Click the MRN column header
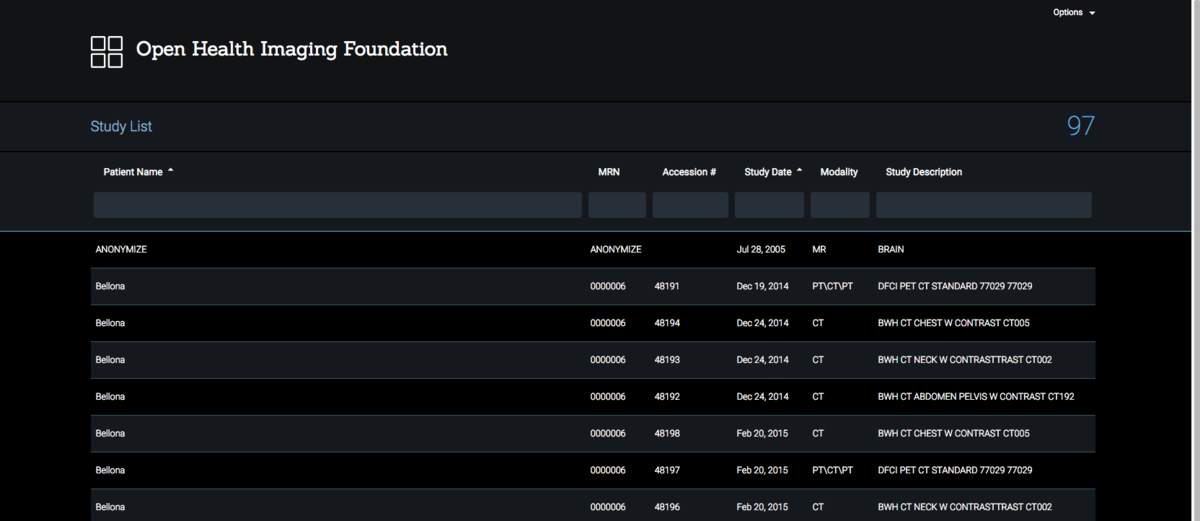The height and width of the screenshot is (521, 1200). click(608, 172)
